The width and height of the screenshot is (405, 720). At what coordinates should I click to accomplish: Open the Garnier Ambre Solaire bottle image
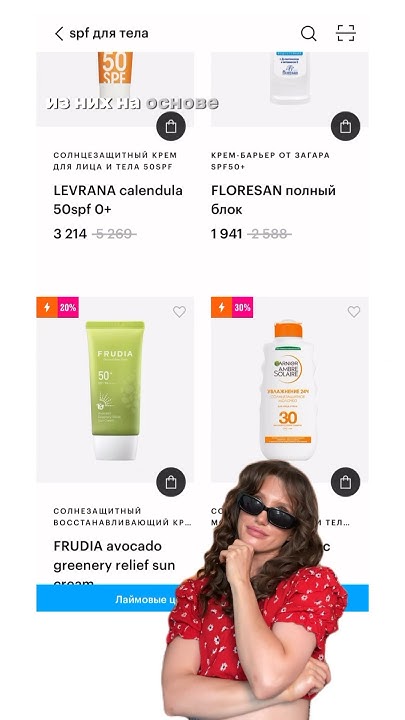point(288,390)
